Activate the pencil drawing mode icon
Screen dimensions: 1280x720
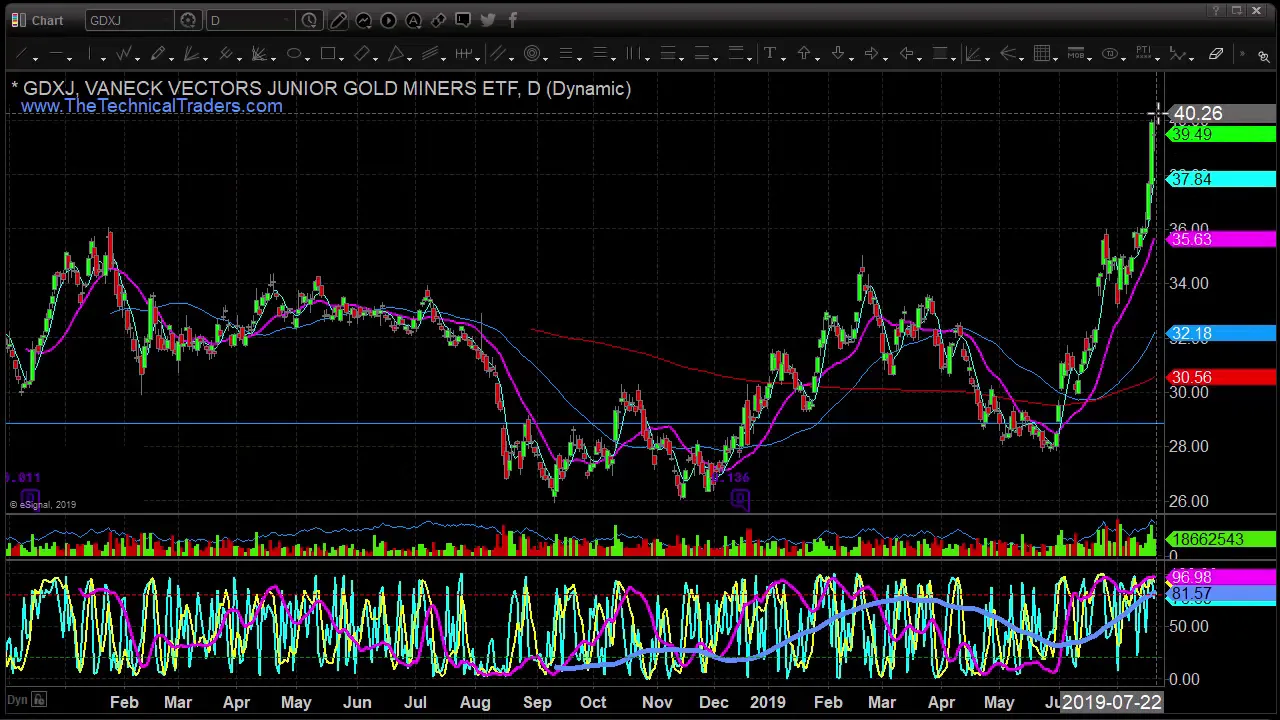tap(338, 20)
